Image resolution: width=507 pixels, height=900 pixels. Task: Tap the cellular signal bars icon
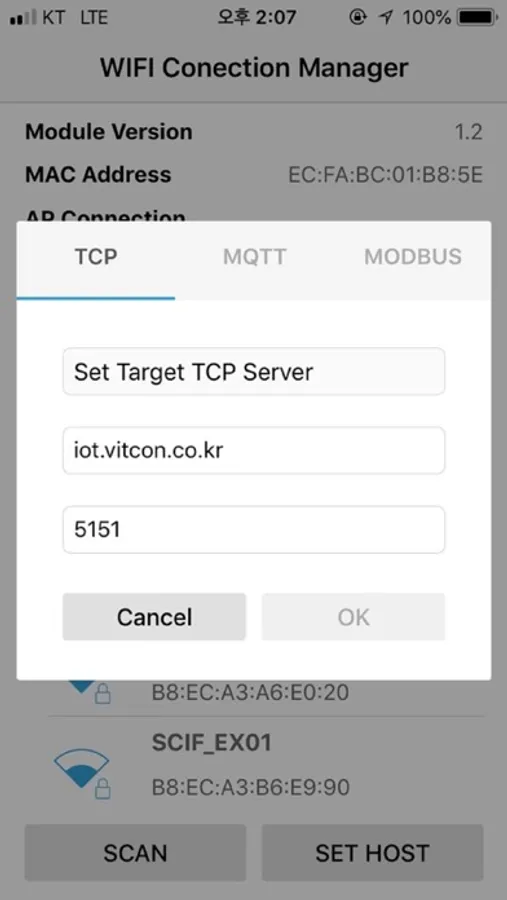[x=23, y=18]
